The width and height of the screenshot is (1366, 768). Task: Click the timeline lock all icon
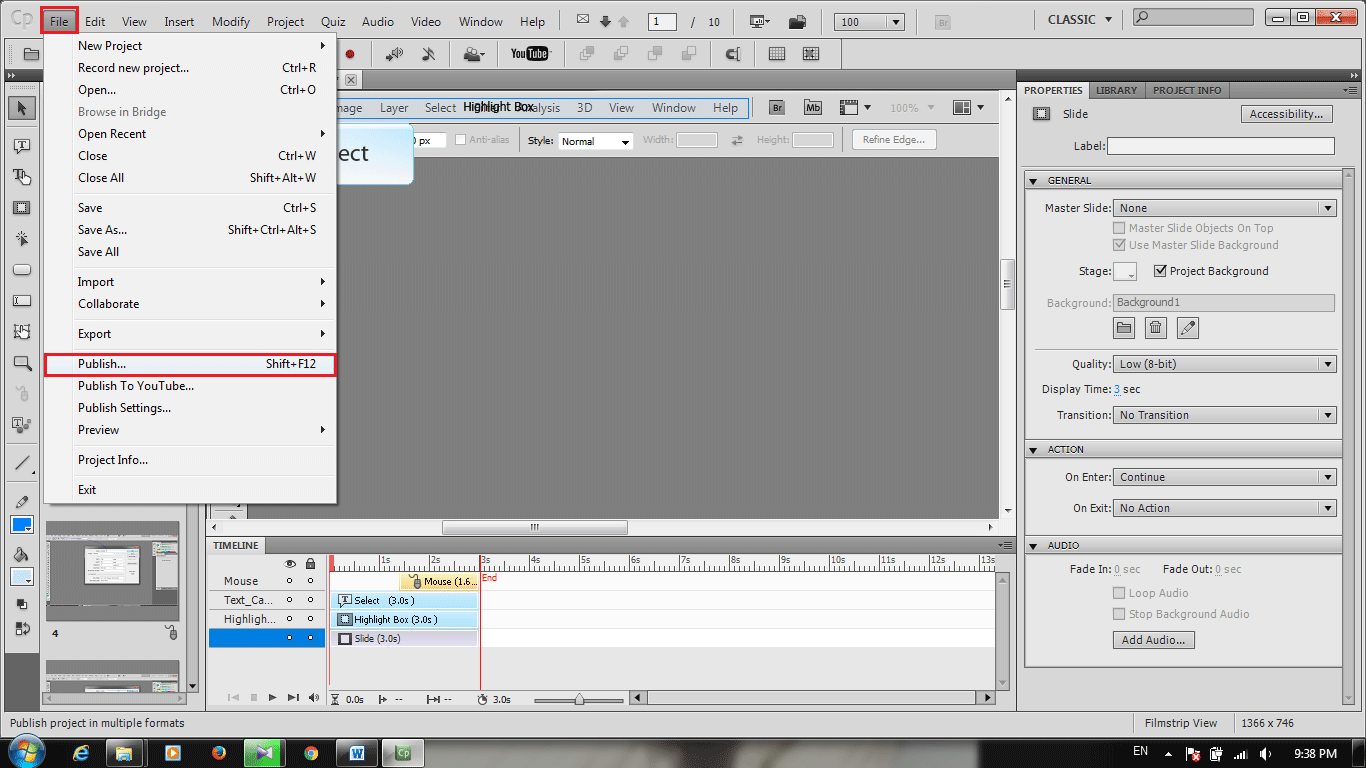[x=310, y=564]
